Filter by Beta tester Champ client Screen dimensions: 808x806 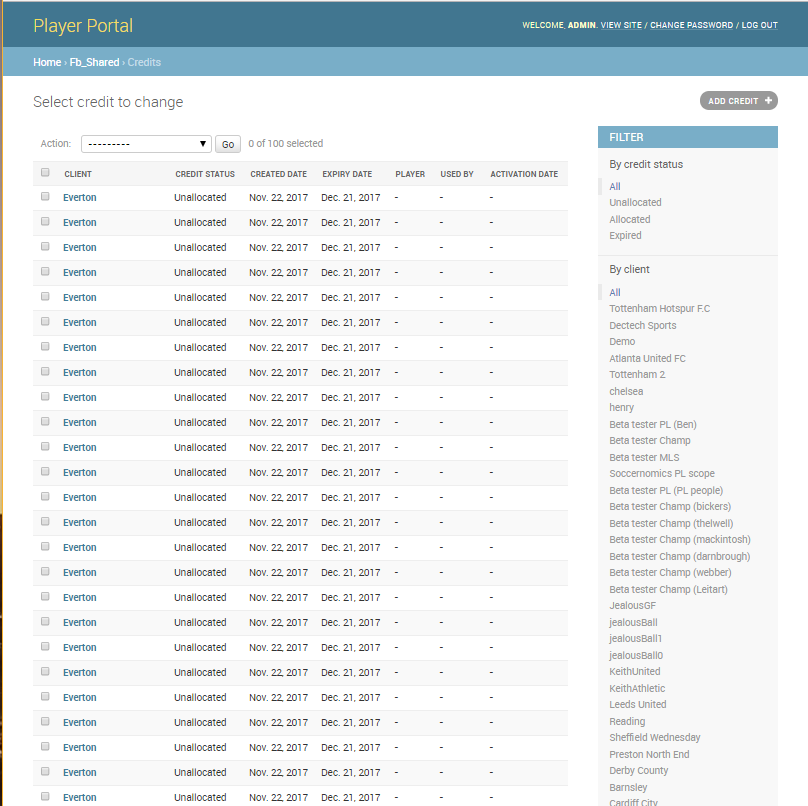(x=650, y=441)
